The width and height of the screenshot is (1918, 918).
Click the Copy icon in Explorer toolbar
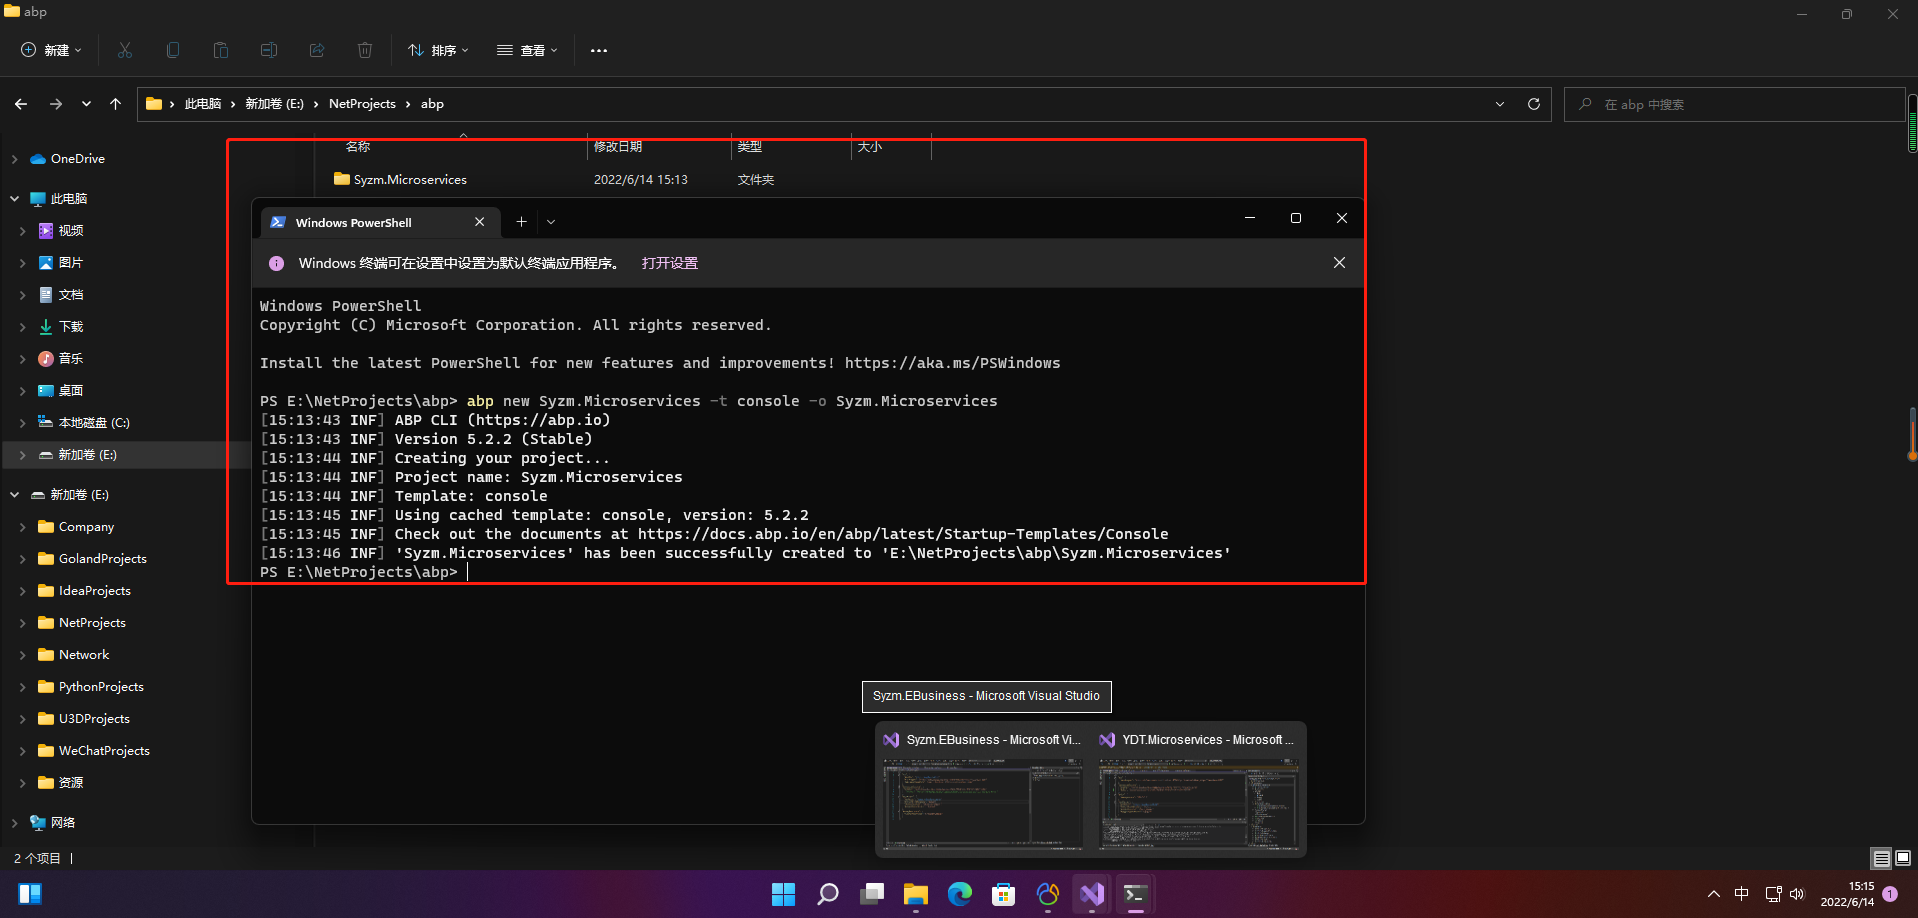click(x=173, y=50)
